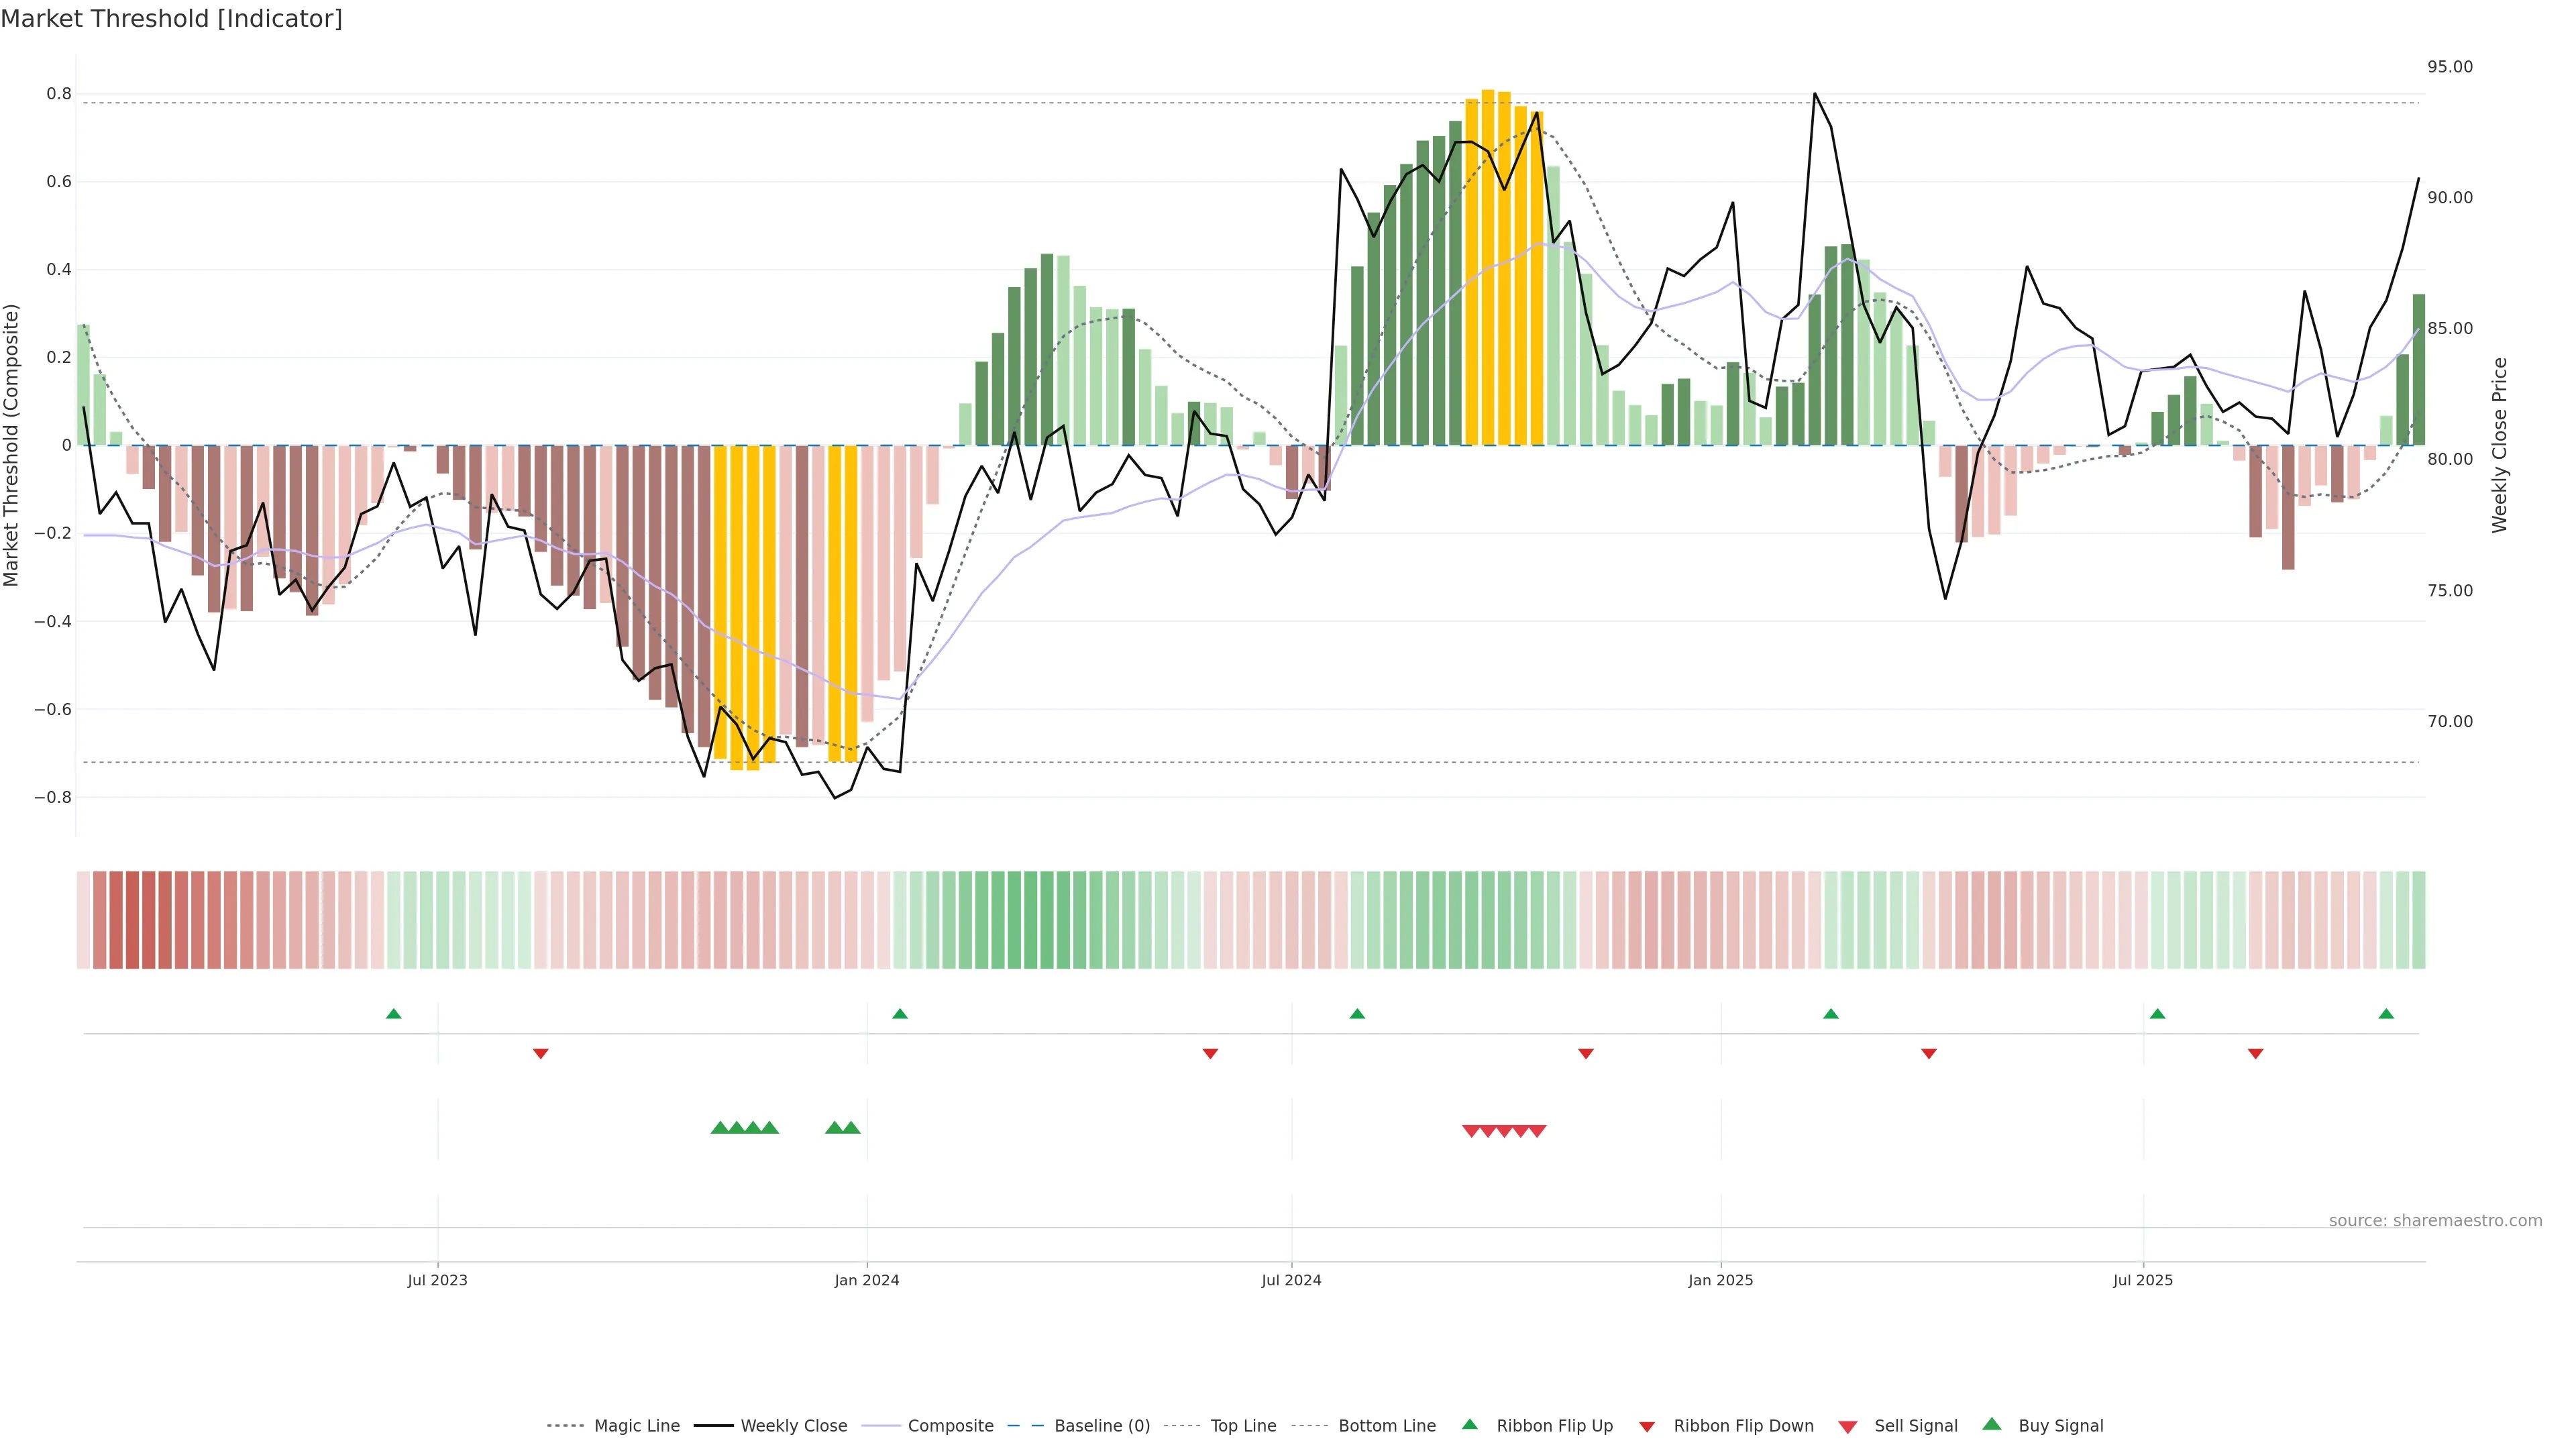Click the Top Line legend label

(1243, 1426)
